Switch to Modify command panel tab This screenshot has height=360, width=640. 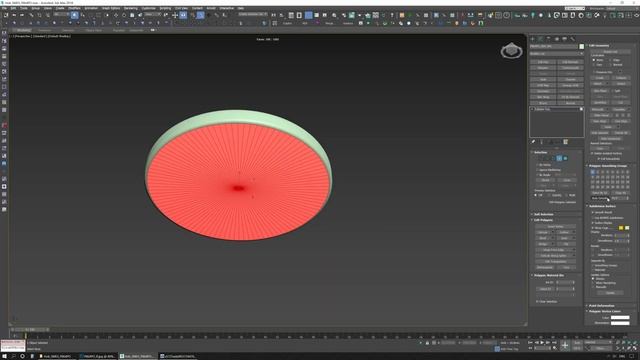(540, 39)
